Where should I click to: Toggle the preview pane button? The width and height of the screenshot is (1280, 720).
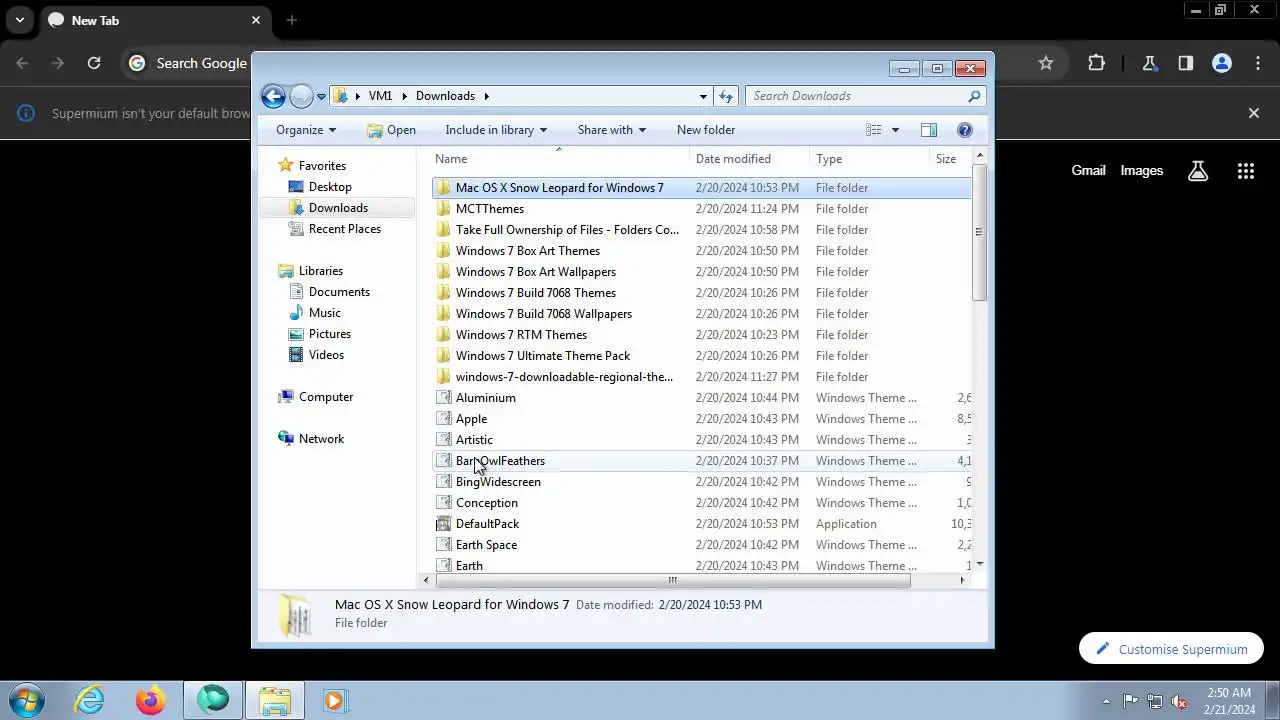tap(929, 130)
